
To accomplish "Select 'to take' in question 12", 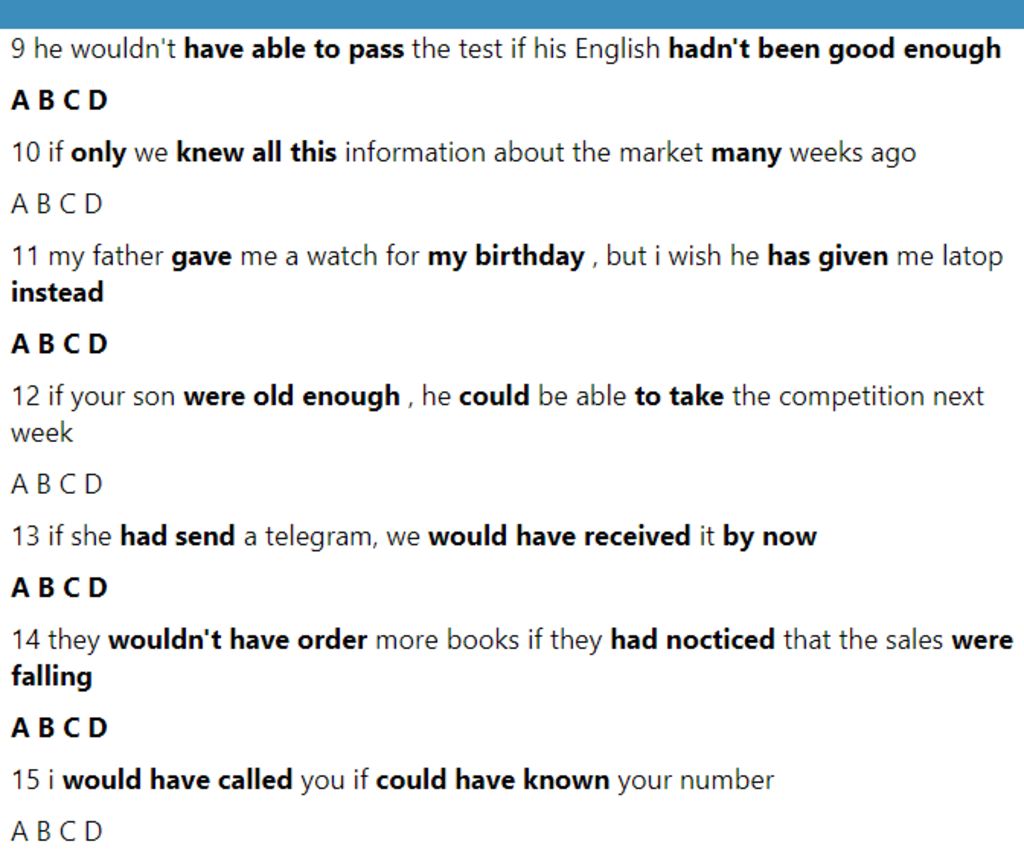I will click(x=679, y=396).
